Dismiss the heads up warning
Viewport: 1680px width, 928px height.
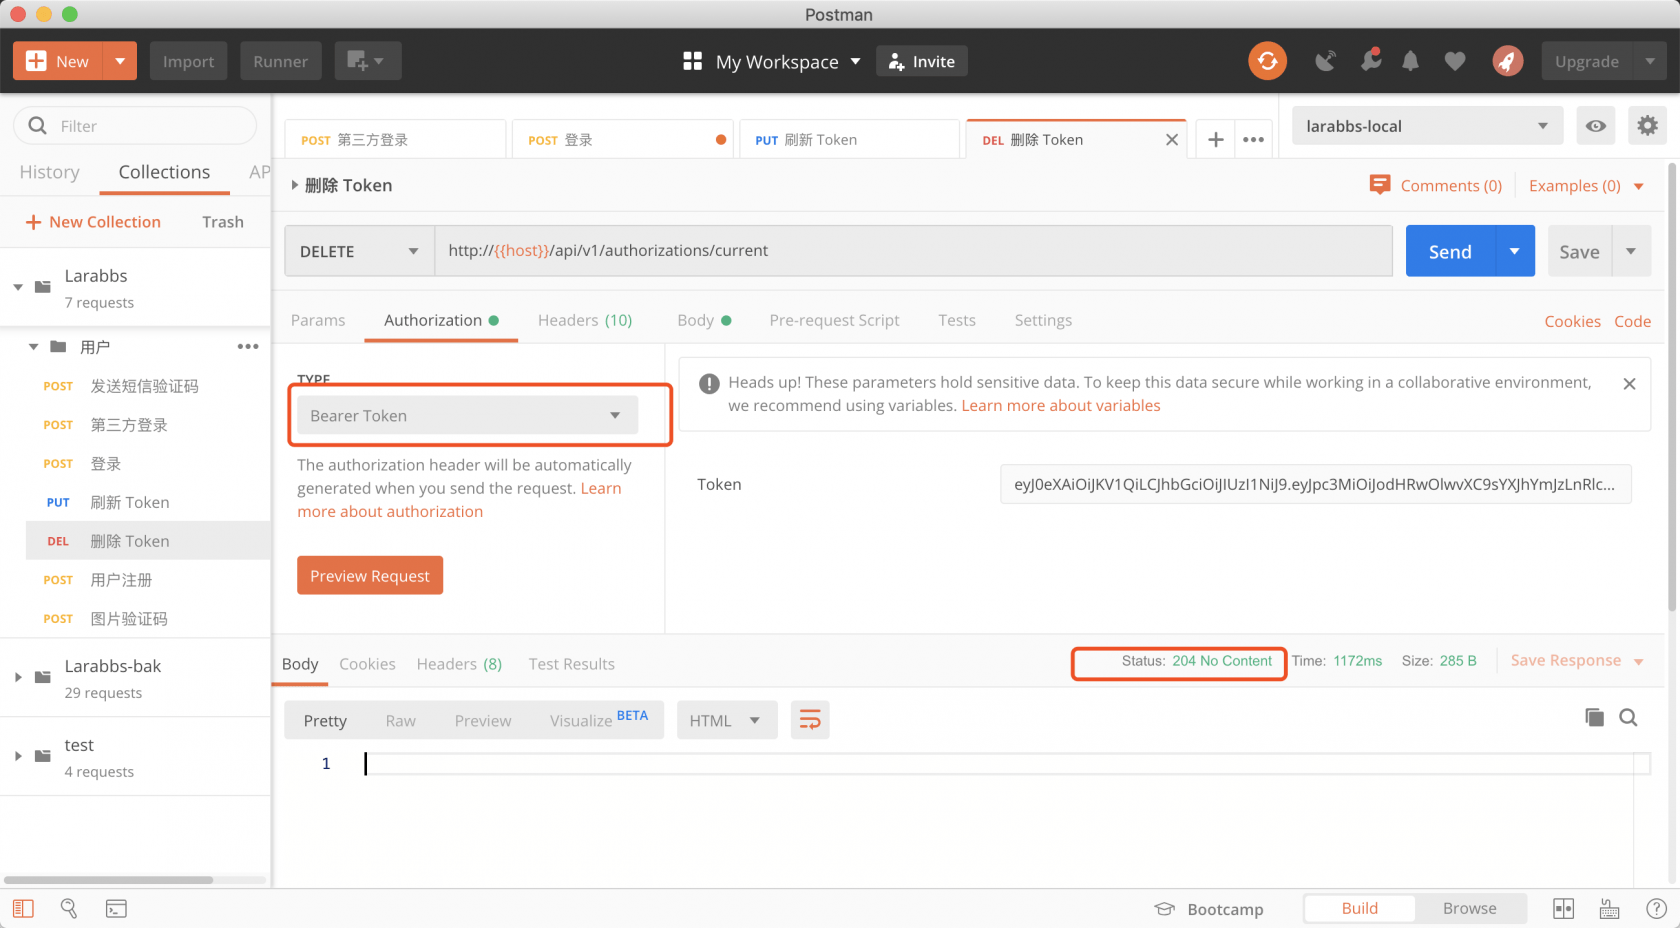pyautogui.click(x=1629, y=384)
